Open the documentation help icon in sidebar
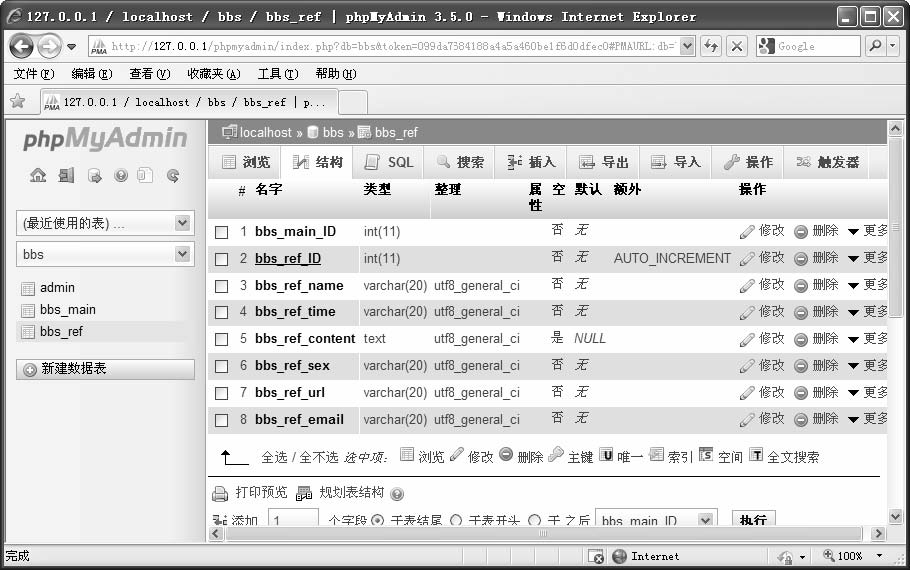The image size is (910, 570). (x=121, y=175)
